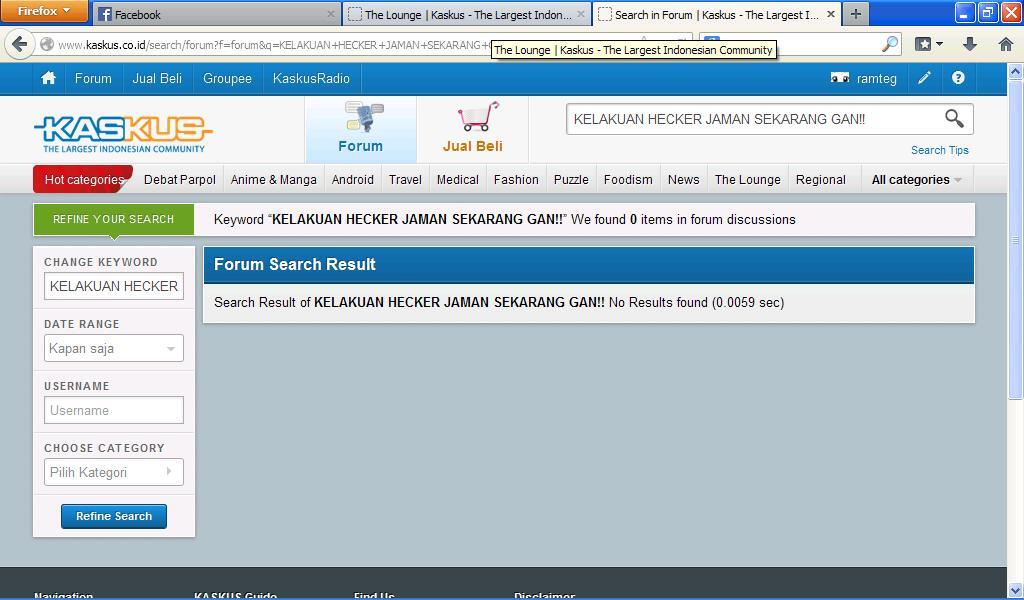Go to Kaskus home icon
The height and width of the screenshot is (600, 1024).
(x=48, y=78)
